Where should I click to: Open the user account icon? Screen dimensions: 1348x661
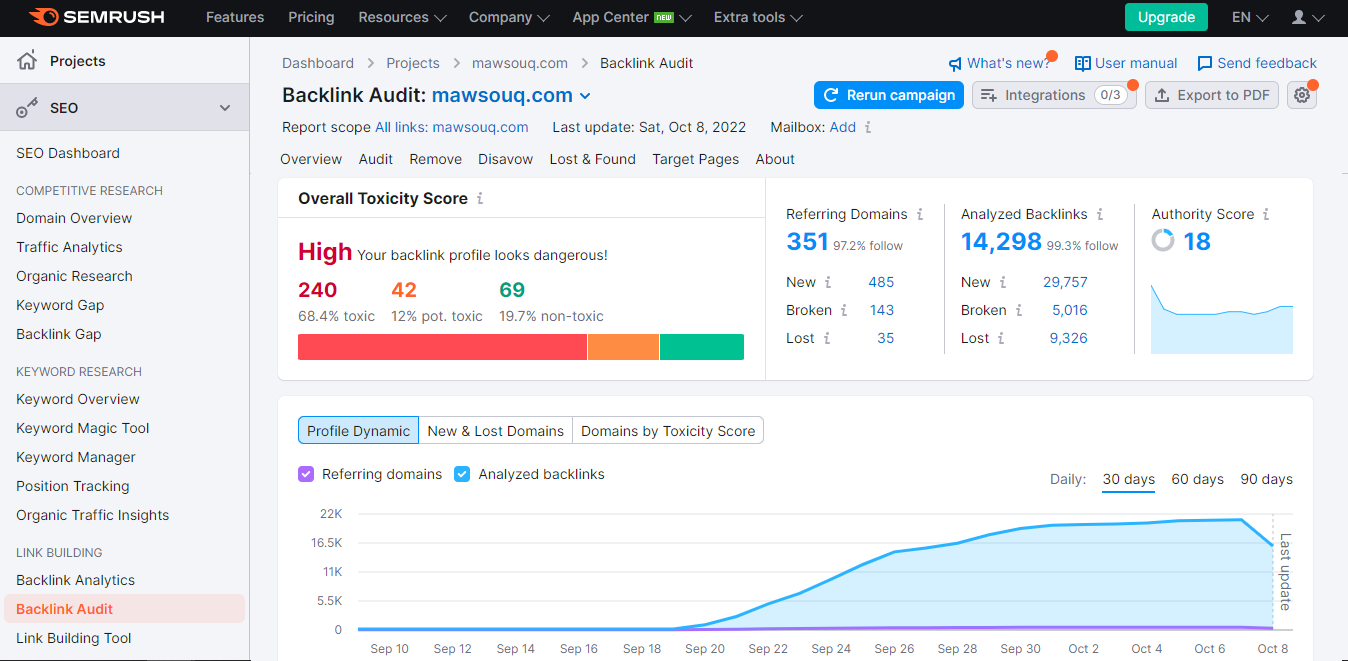pos(1299,17)
